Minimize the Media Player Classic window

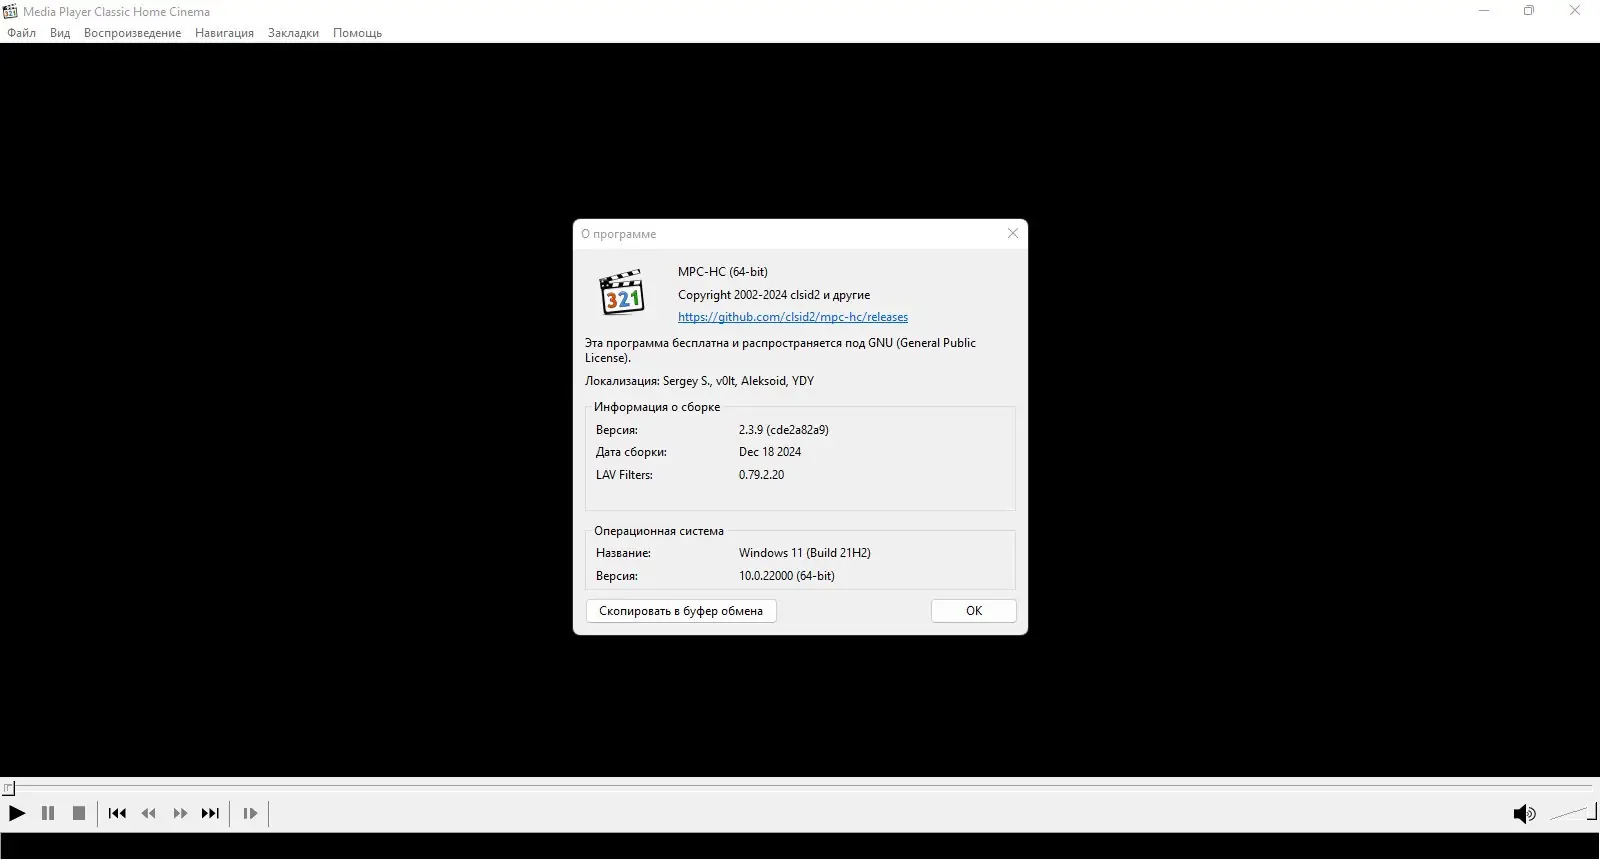pyautogui.click(x=1484, y=11)
